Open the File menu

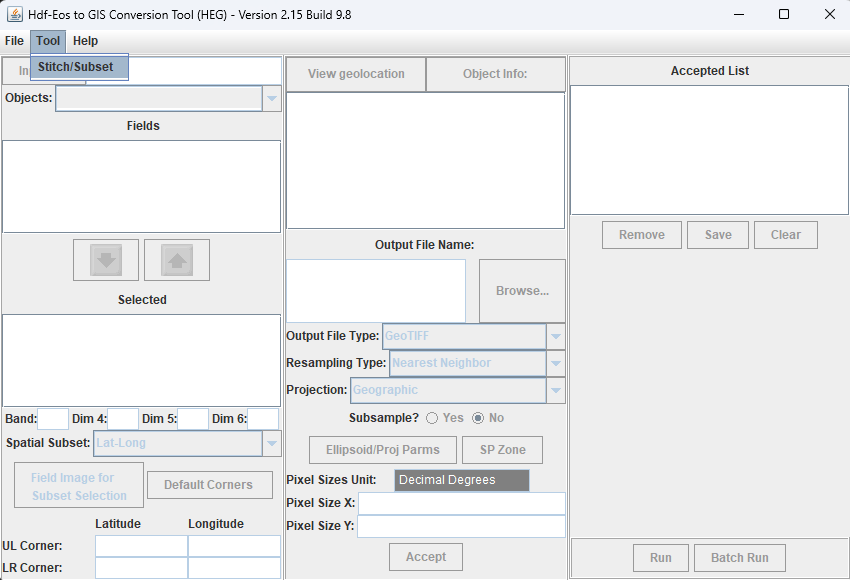(x=14, y=41)
